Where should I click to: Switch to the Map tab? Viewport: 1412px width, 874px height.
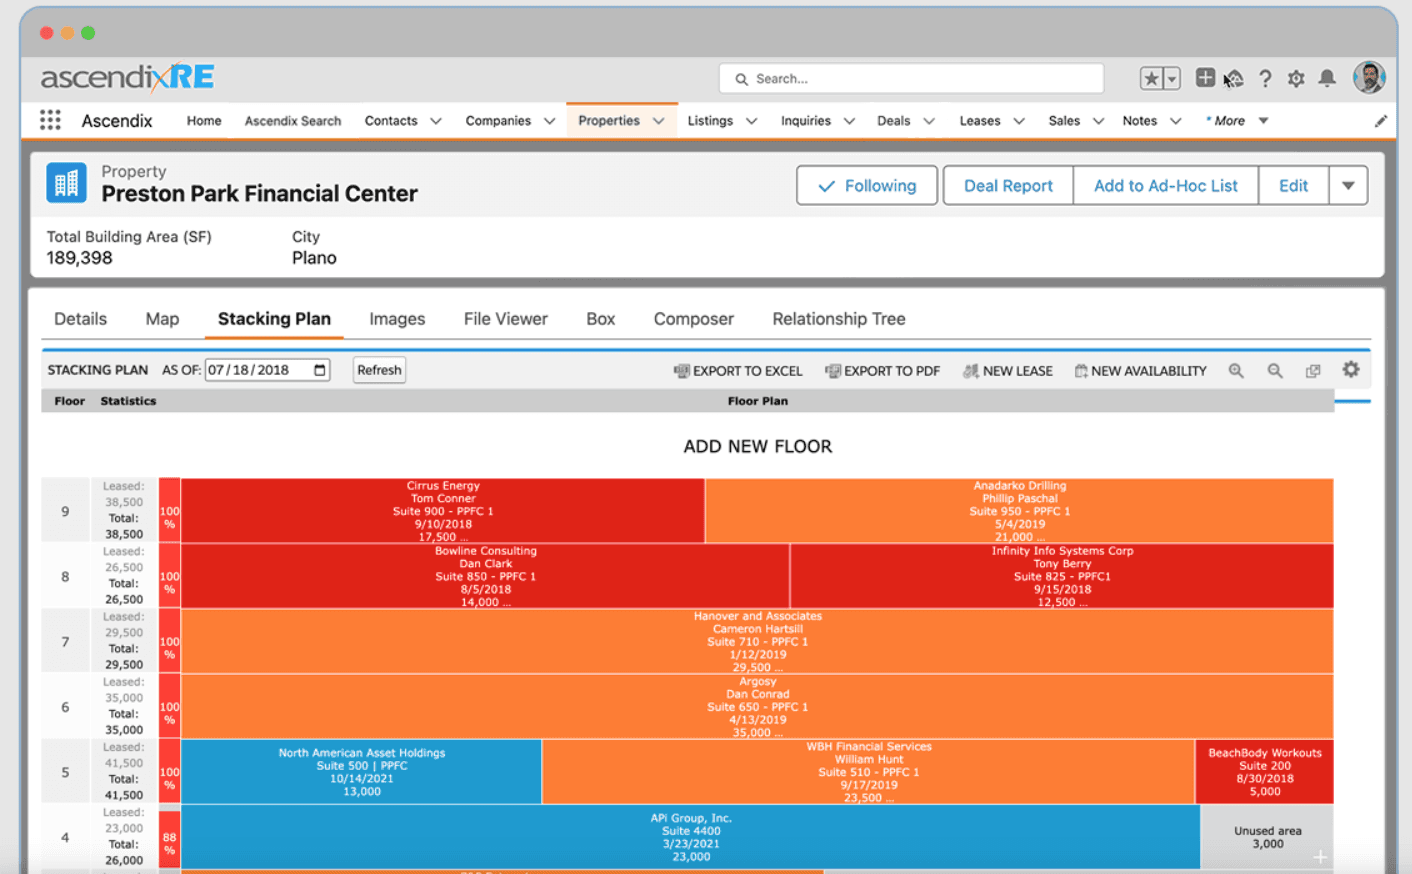pyautogui.click(x=162, y=319)
